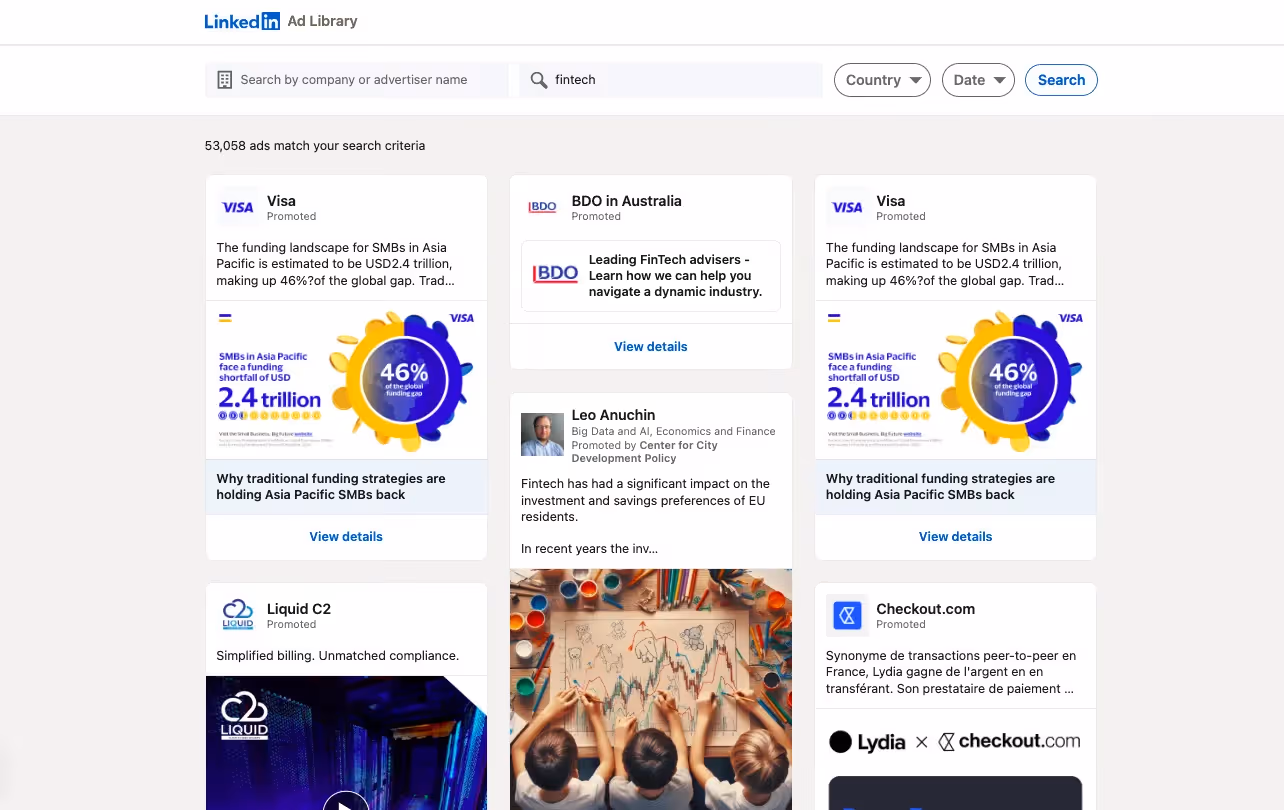This screenshot has width=1284, height=810.
Task: Click the building icon in company search
Action: point(224,80)
